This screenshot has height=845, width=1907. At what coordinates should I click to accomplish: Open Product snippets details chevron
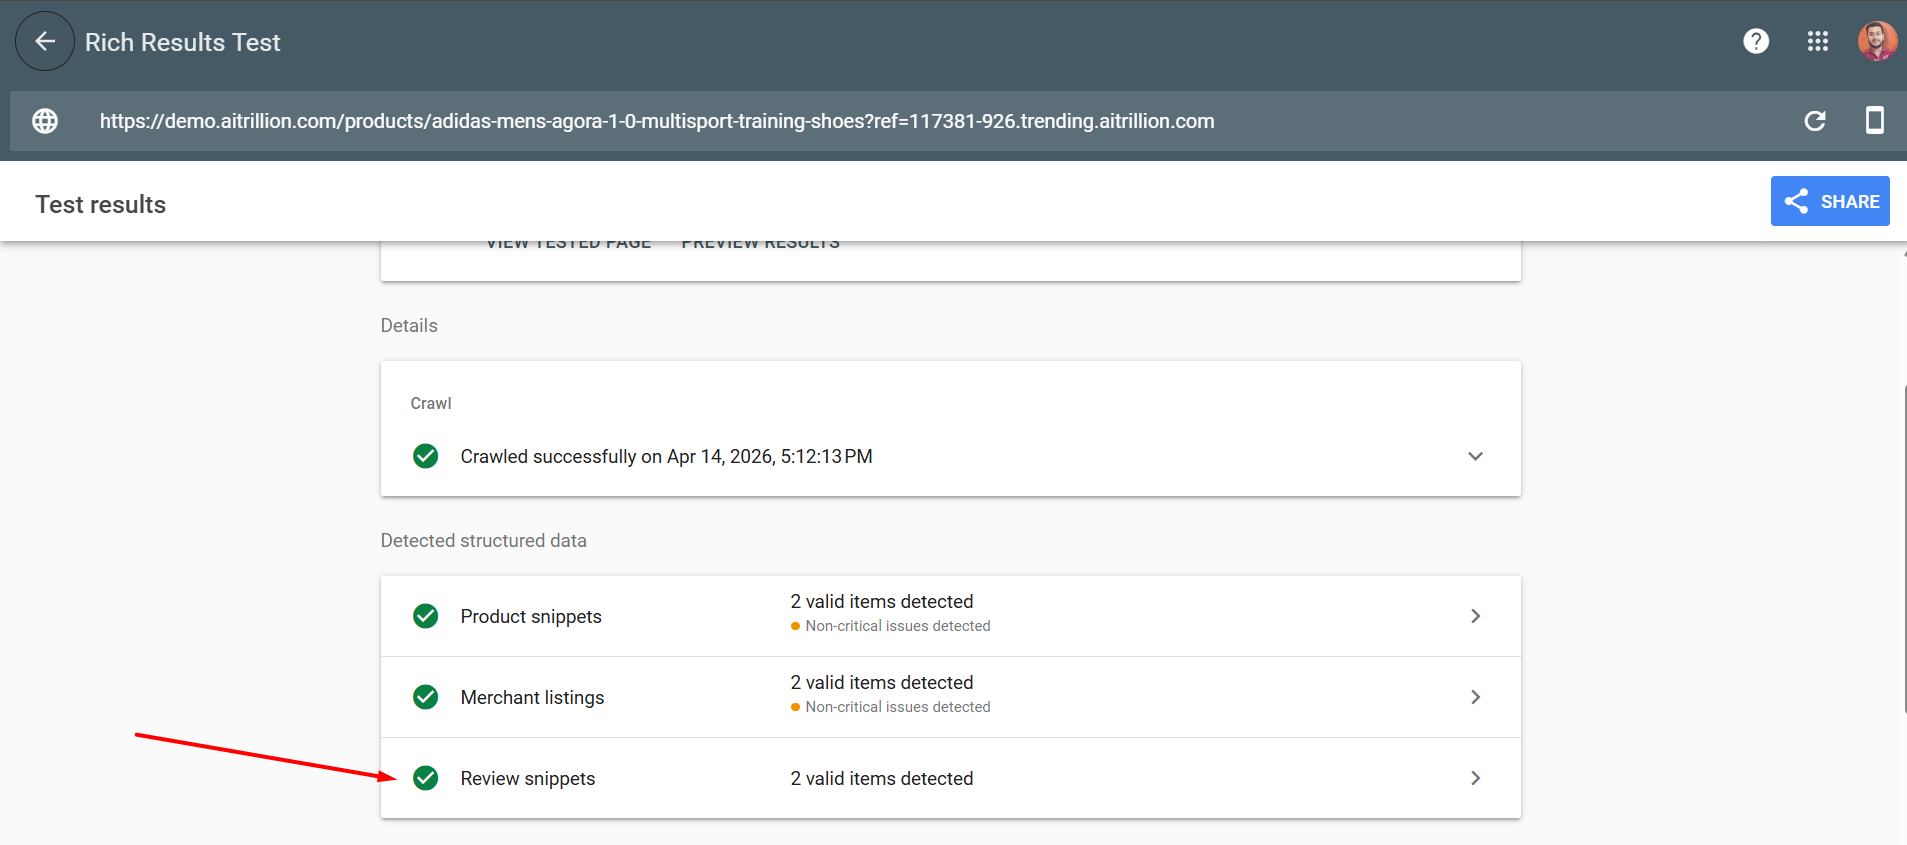(1475, 616)
